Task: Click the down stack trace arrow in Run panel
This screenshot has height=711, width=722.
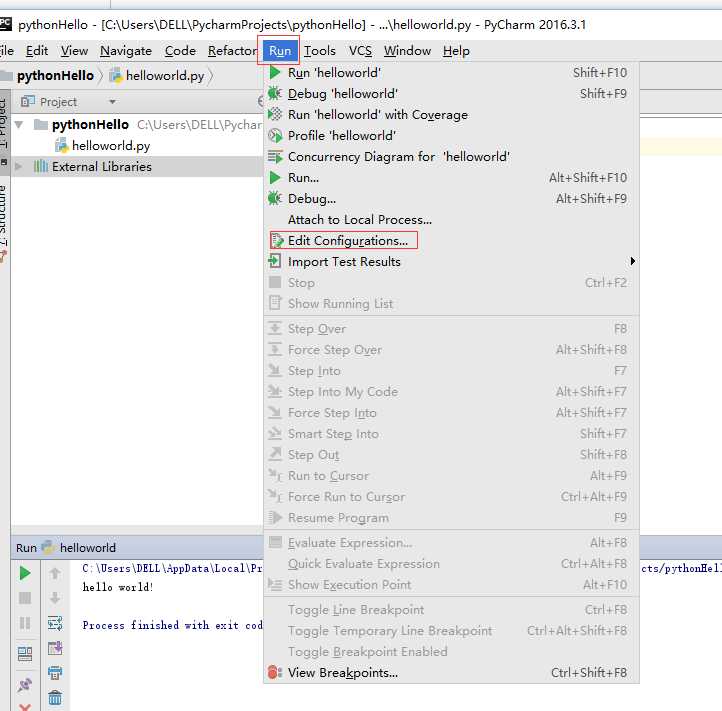Action: click(55, 598)
